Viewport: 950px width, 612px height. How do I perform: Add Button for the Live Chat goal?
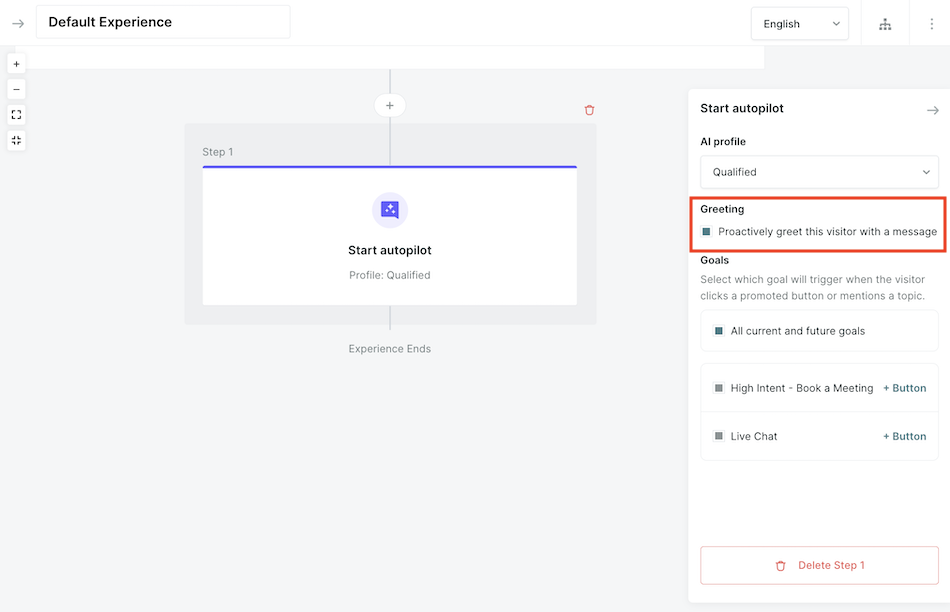pyautogui.click(x=905, y=436)
